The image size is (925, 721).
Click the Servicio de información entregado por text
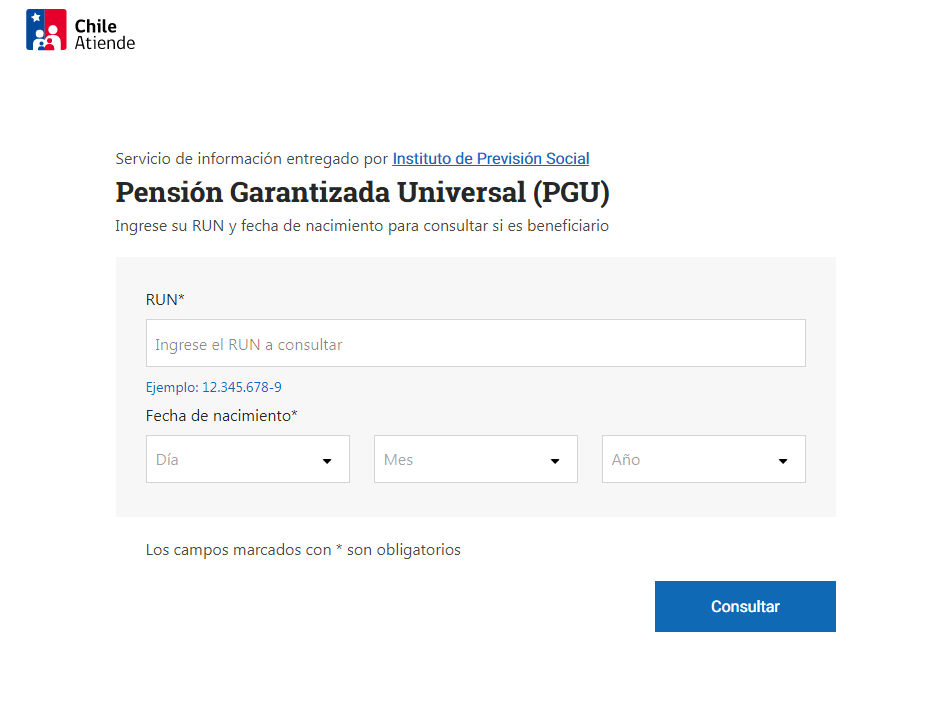click(251, 159)
